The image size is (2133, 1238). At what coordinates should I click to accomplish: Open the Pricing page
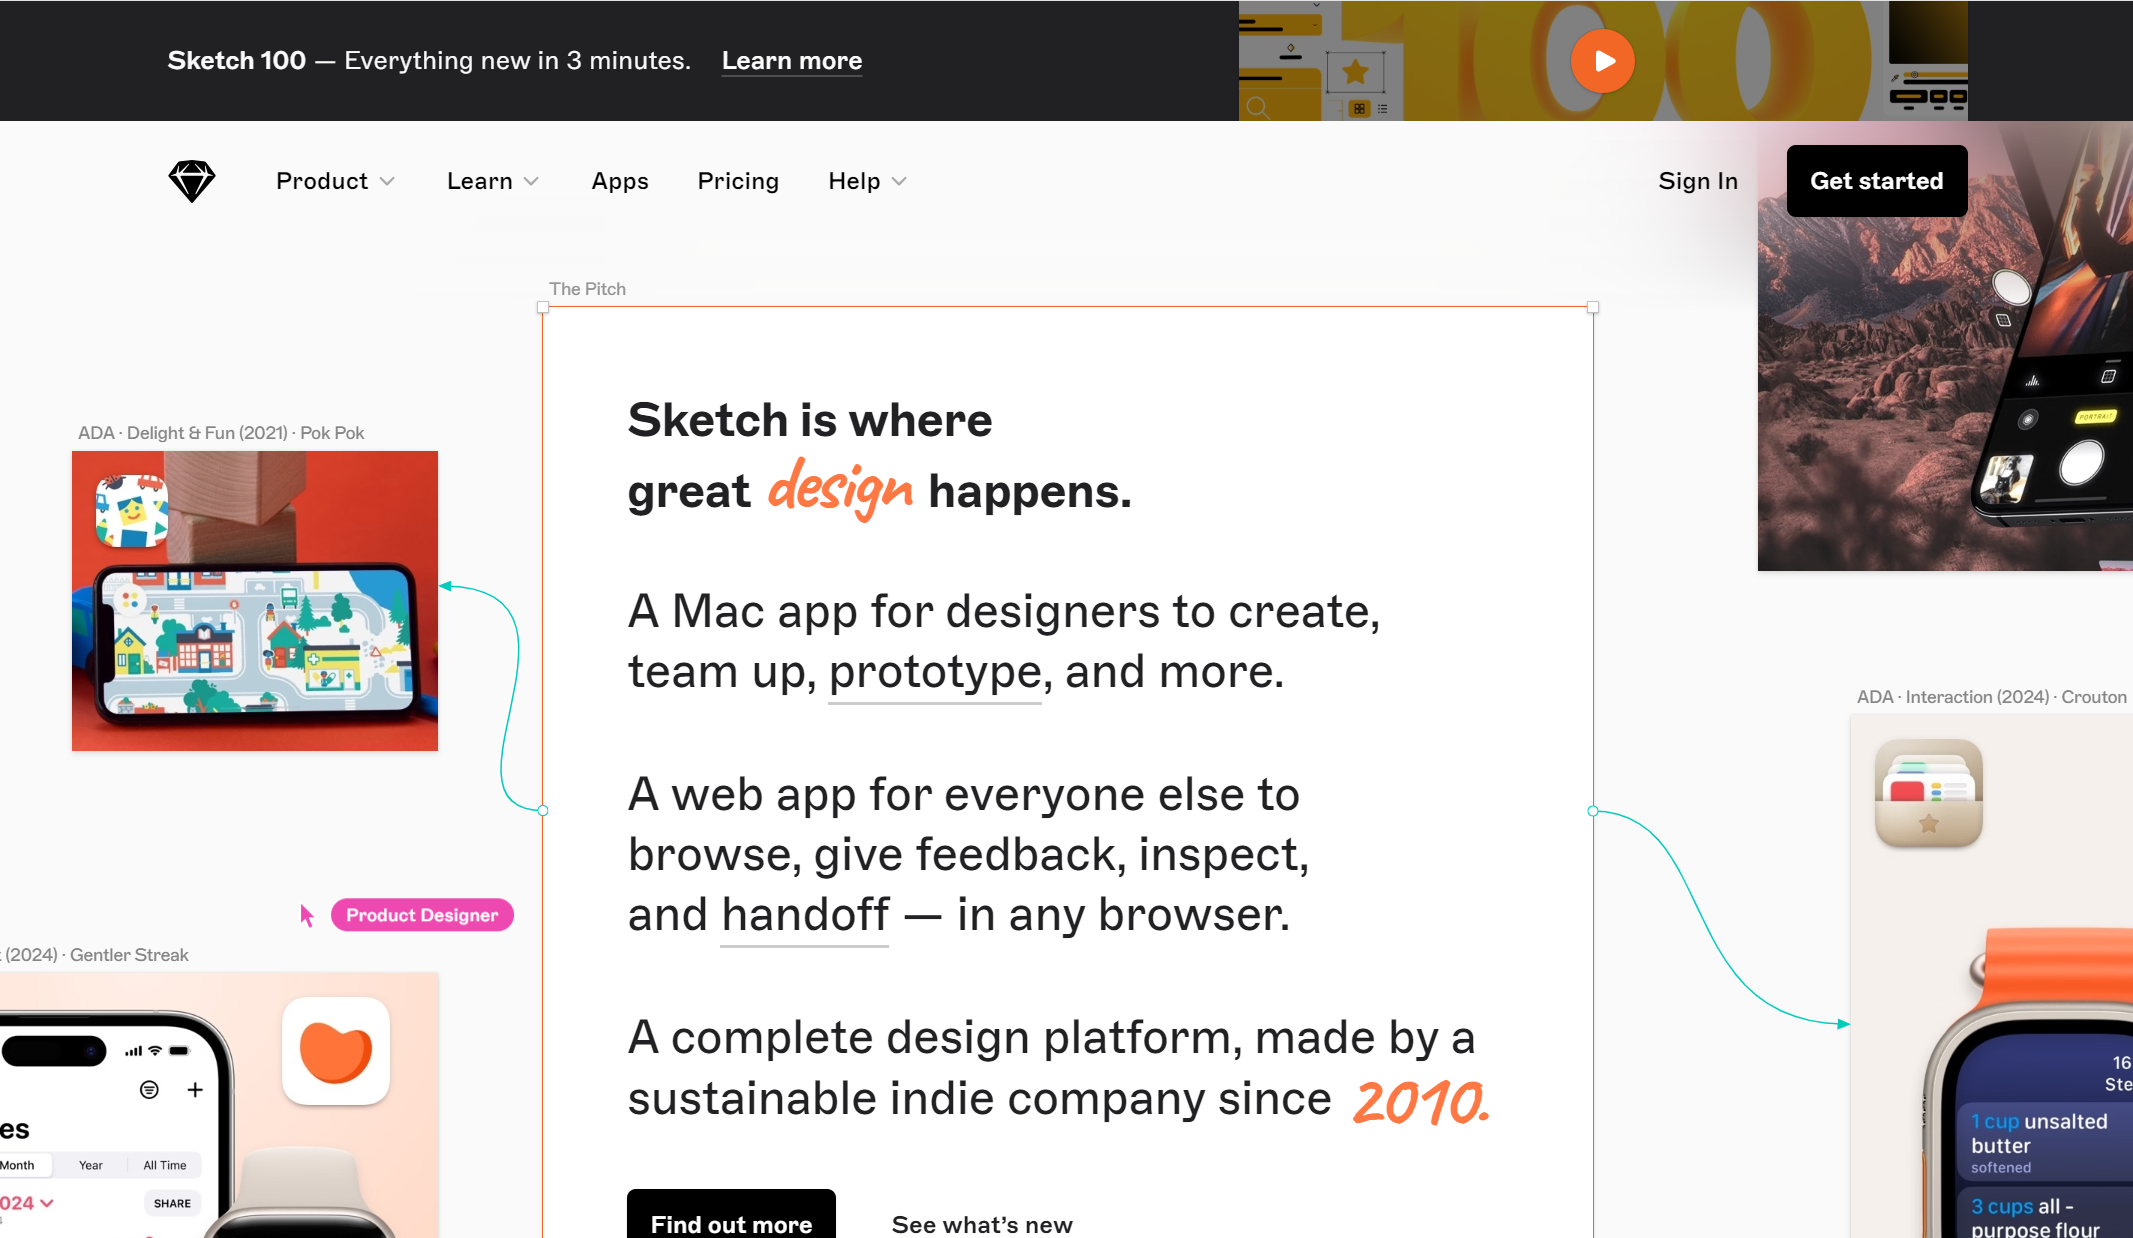click(x=738, y=181)
